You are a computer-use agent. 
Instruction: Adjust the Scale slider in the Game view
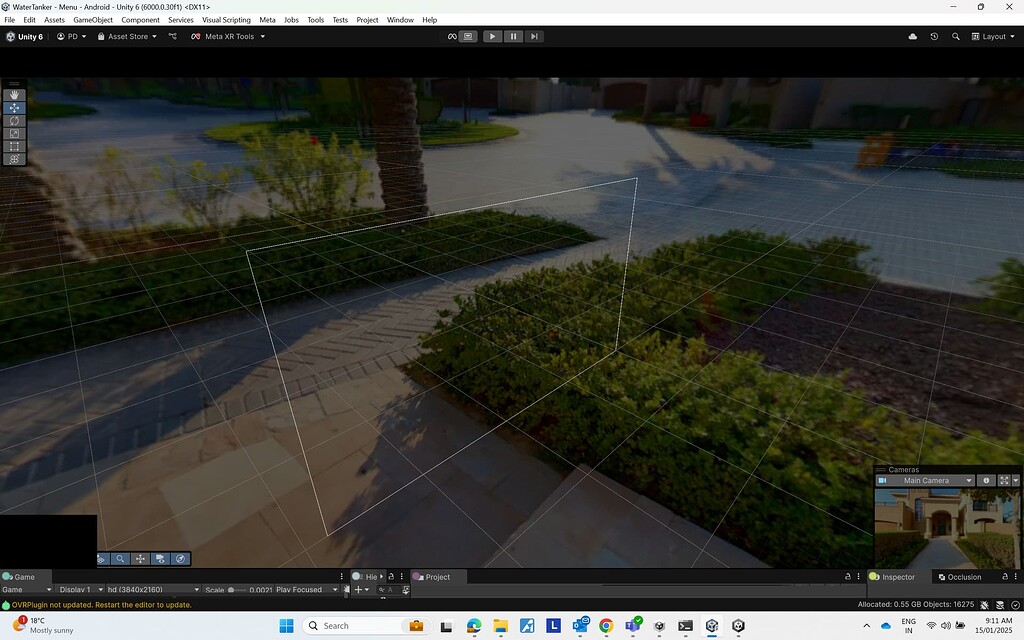(x=231, y=589)
